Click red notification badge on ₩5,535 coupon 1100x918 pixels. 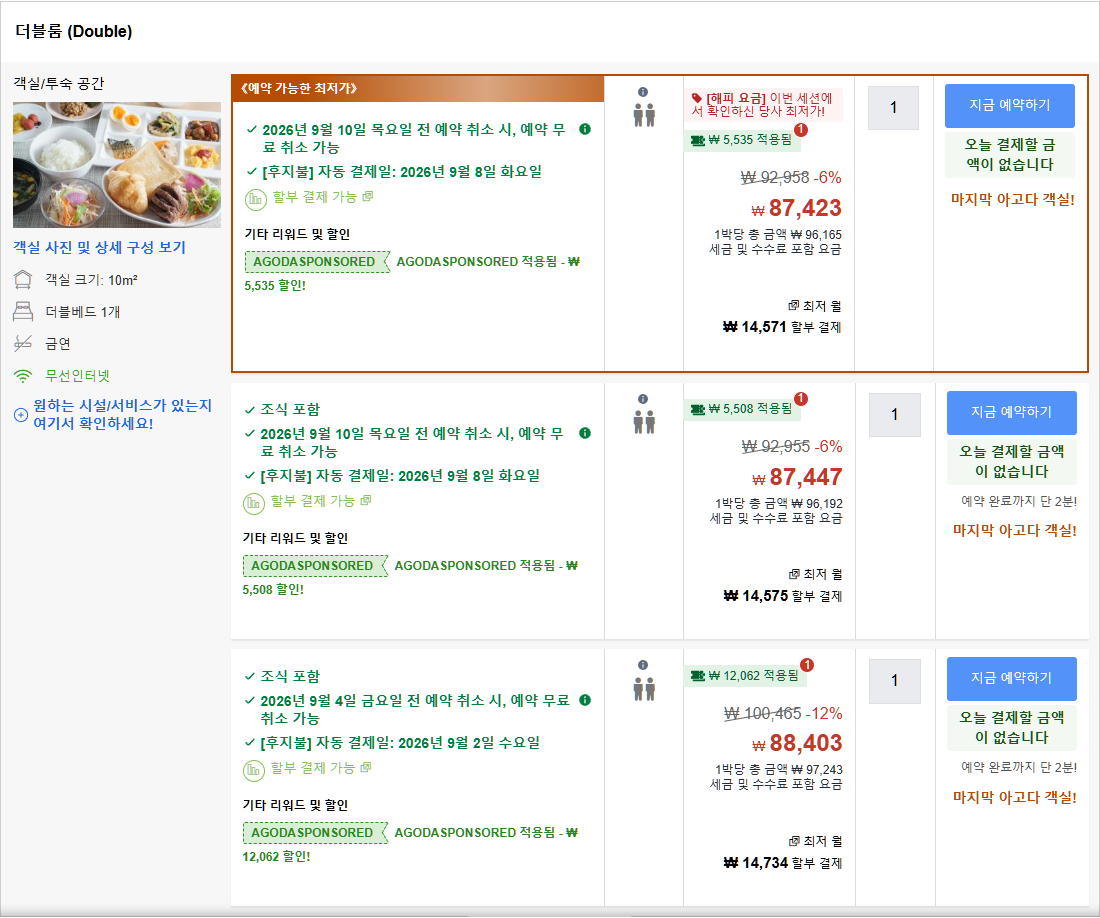coord(801,130)
